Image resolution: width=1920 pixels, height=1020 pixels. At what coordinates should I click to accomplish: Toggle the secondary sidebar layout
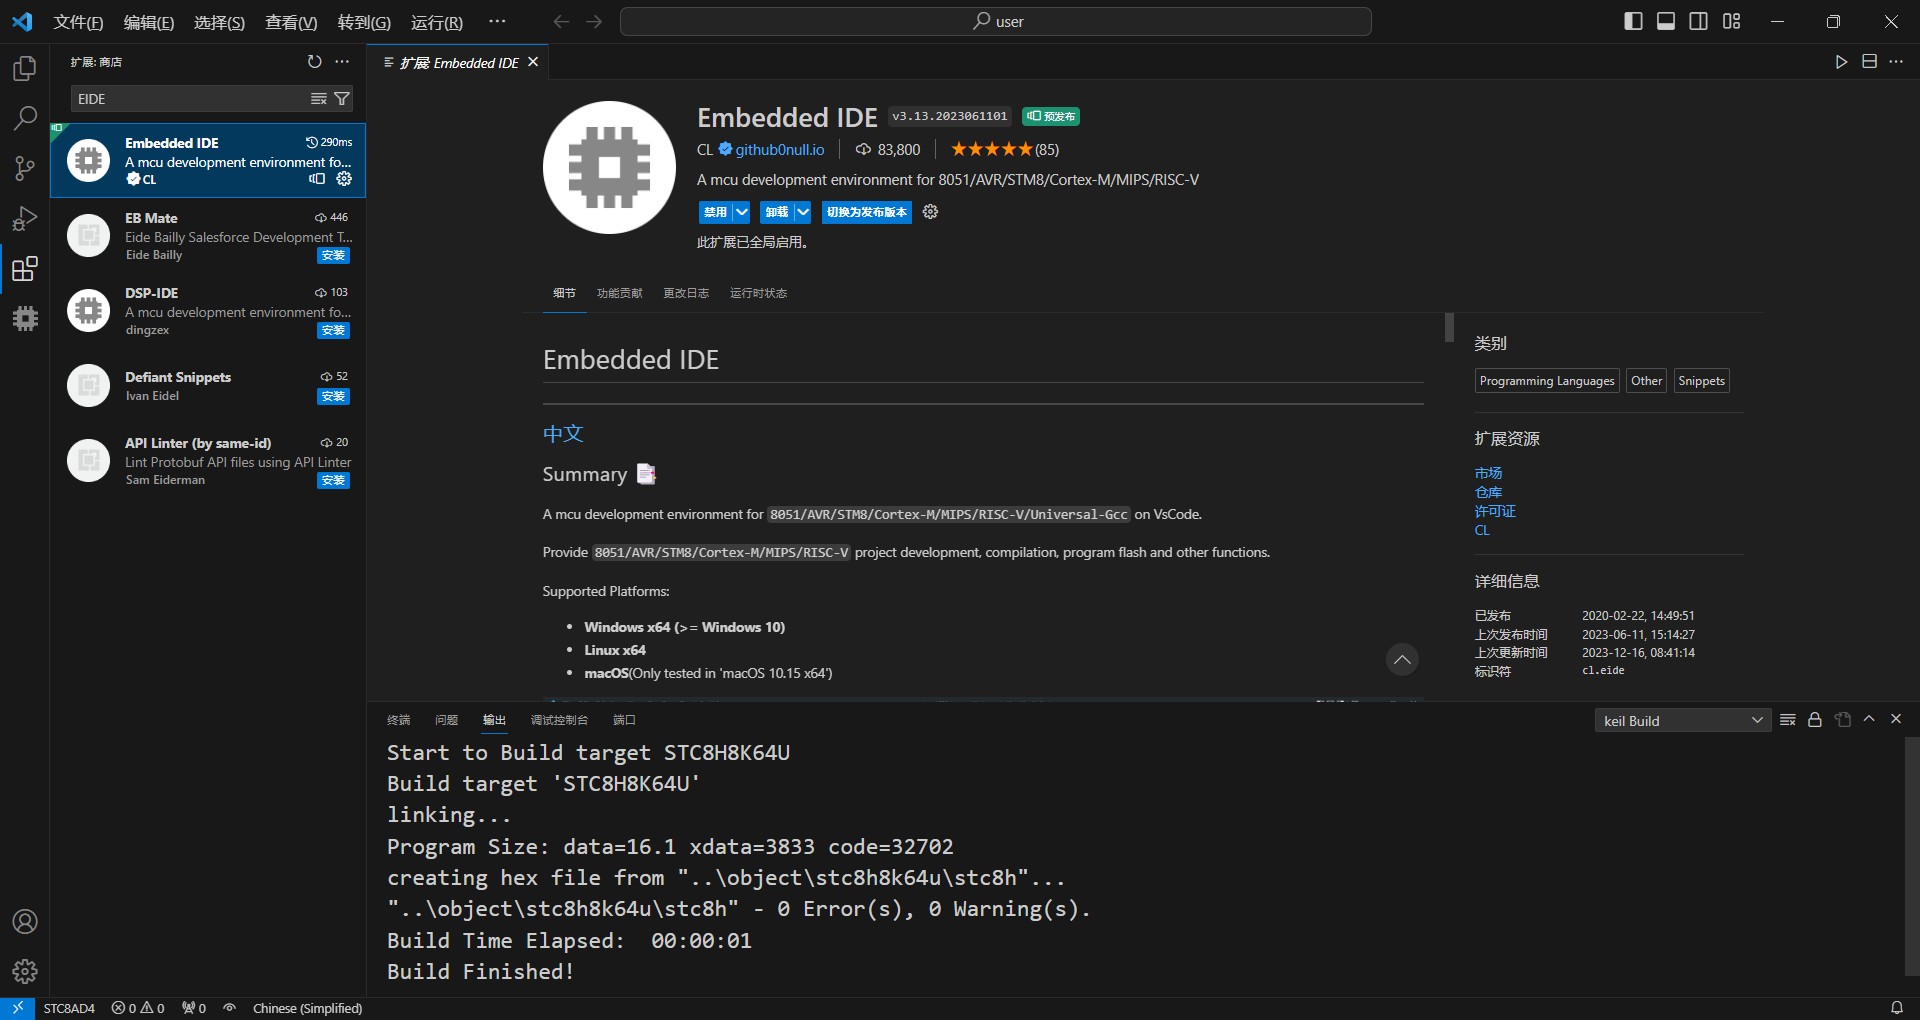point(1698,21)
